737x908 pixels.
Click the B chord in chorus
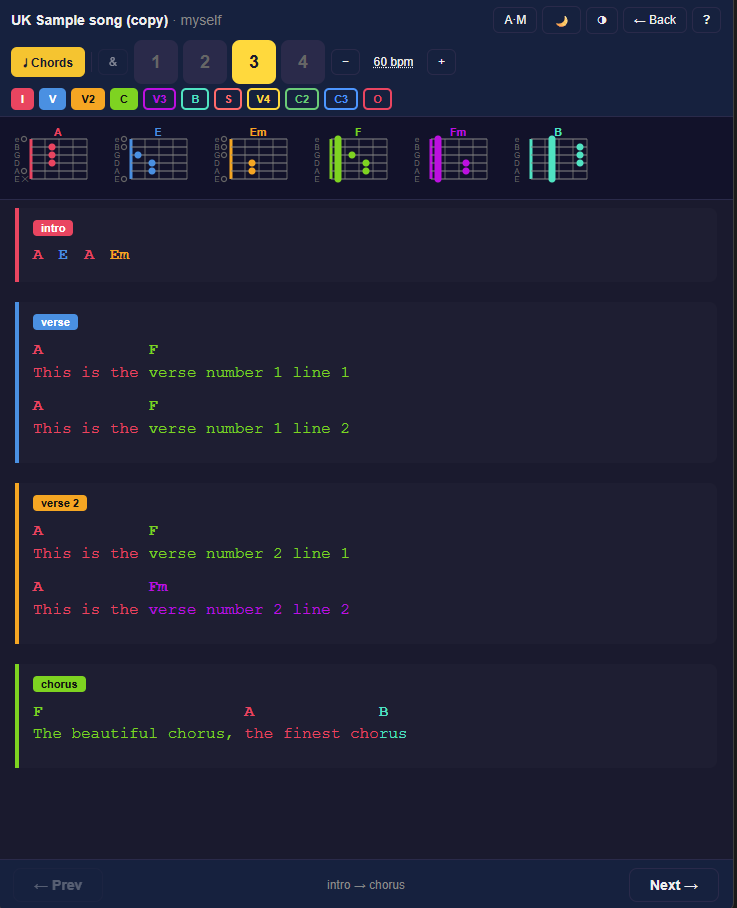(x=383, y=712)
